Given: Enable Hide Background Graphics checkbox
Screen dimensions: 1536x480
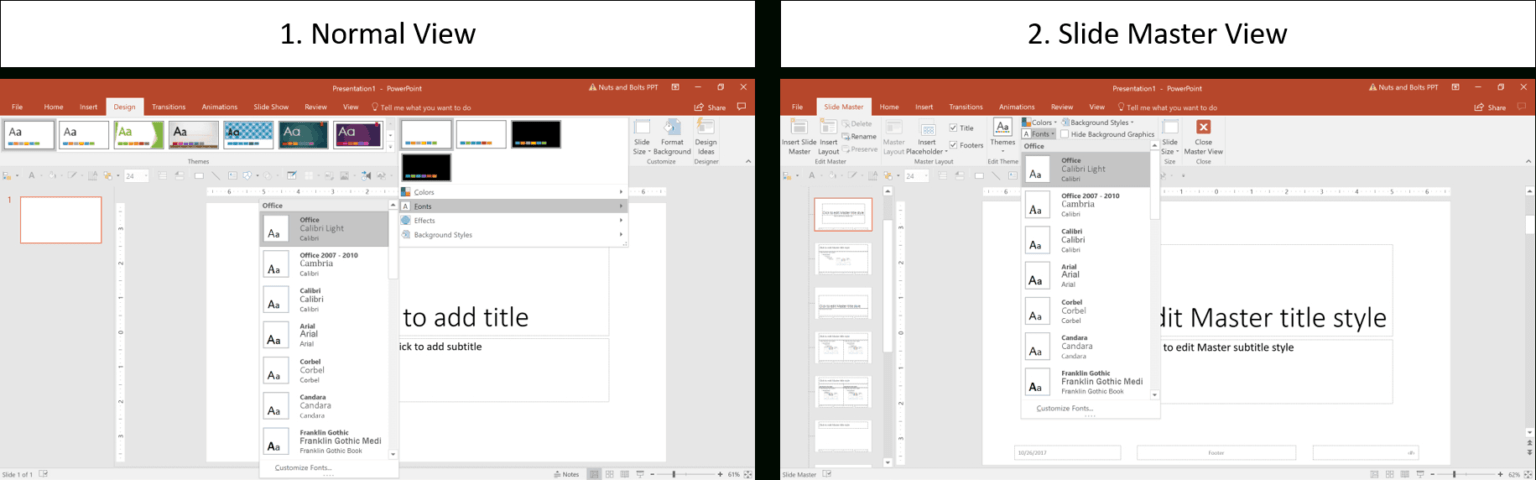Looking at the screenshot, I should 1065,134.
